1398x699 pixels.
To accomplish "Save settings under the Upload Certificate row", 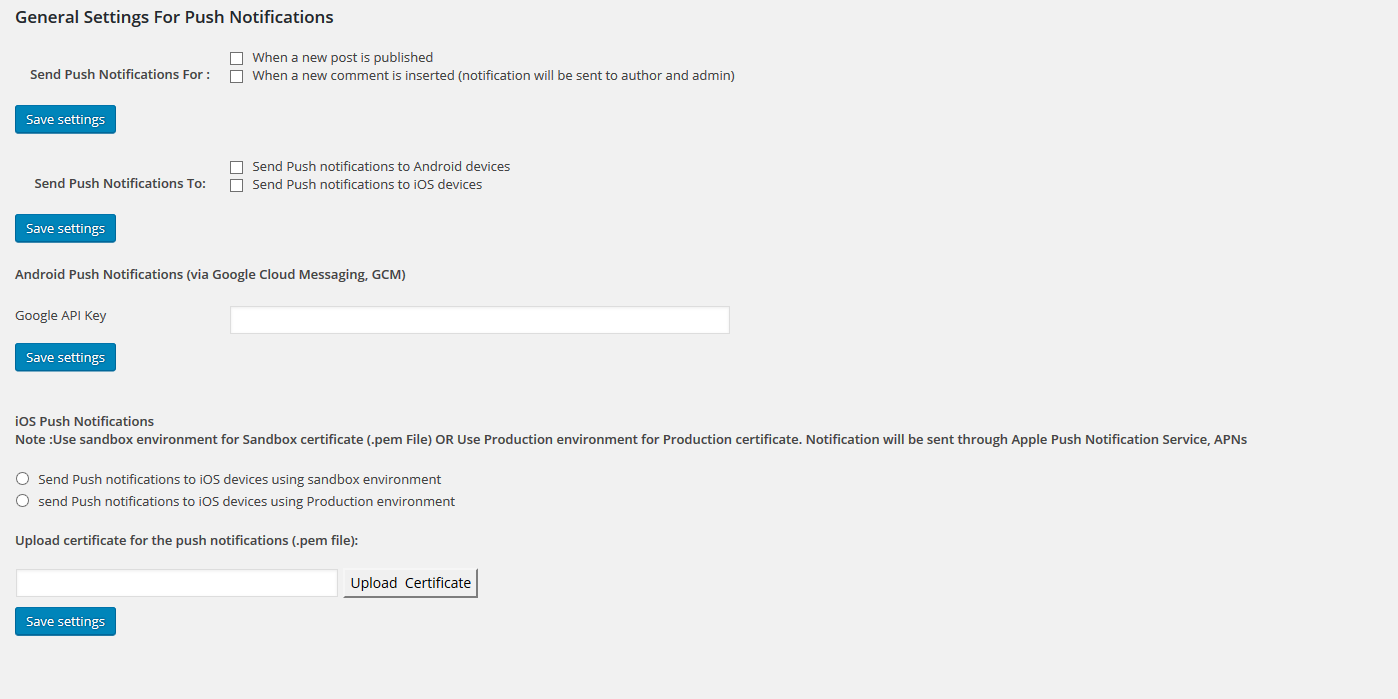I will (65, 621).
